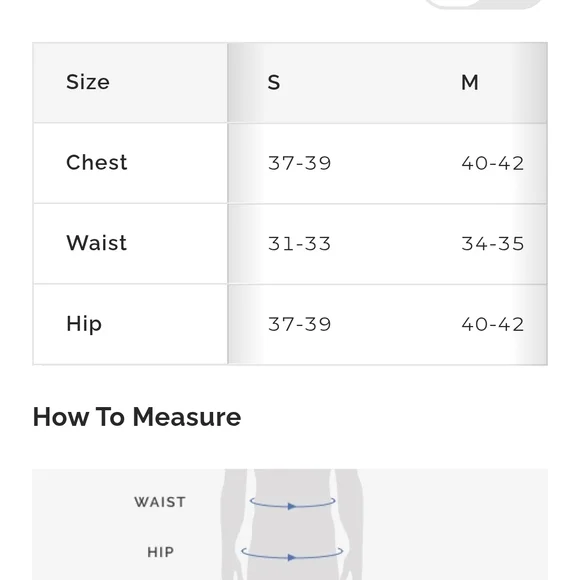Click the WAIST label in the measuring diagram
The width and height of the screenshot is (580, 580).
160,502
